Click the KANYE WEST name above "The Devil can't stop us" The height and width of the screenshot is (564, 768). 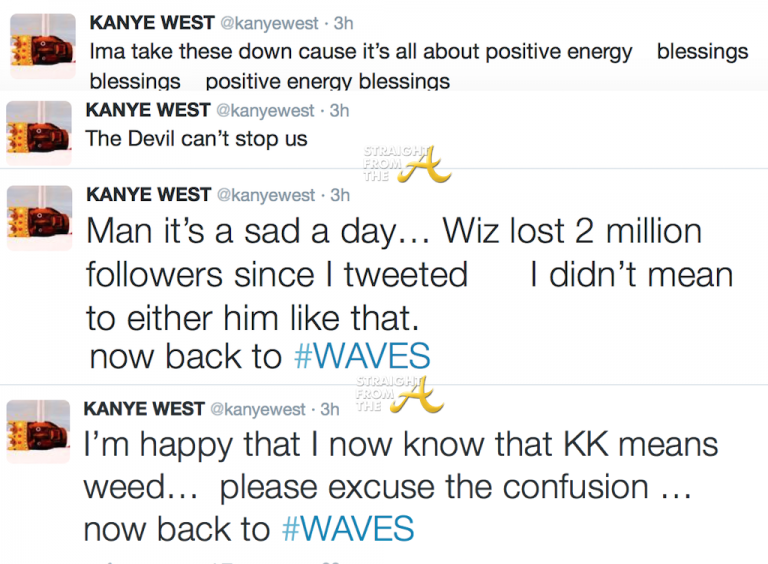coord(148,111)
